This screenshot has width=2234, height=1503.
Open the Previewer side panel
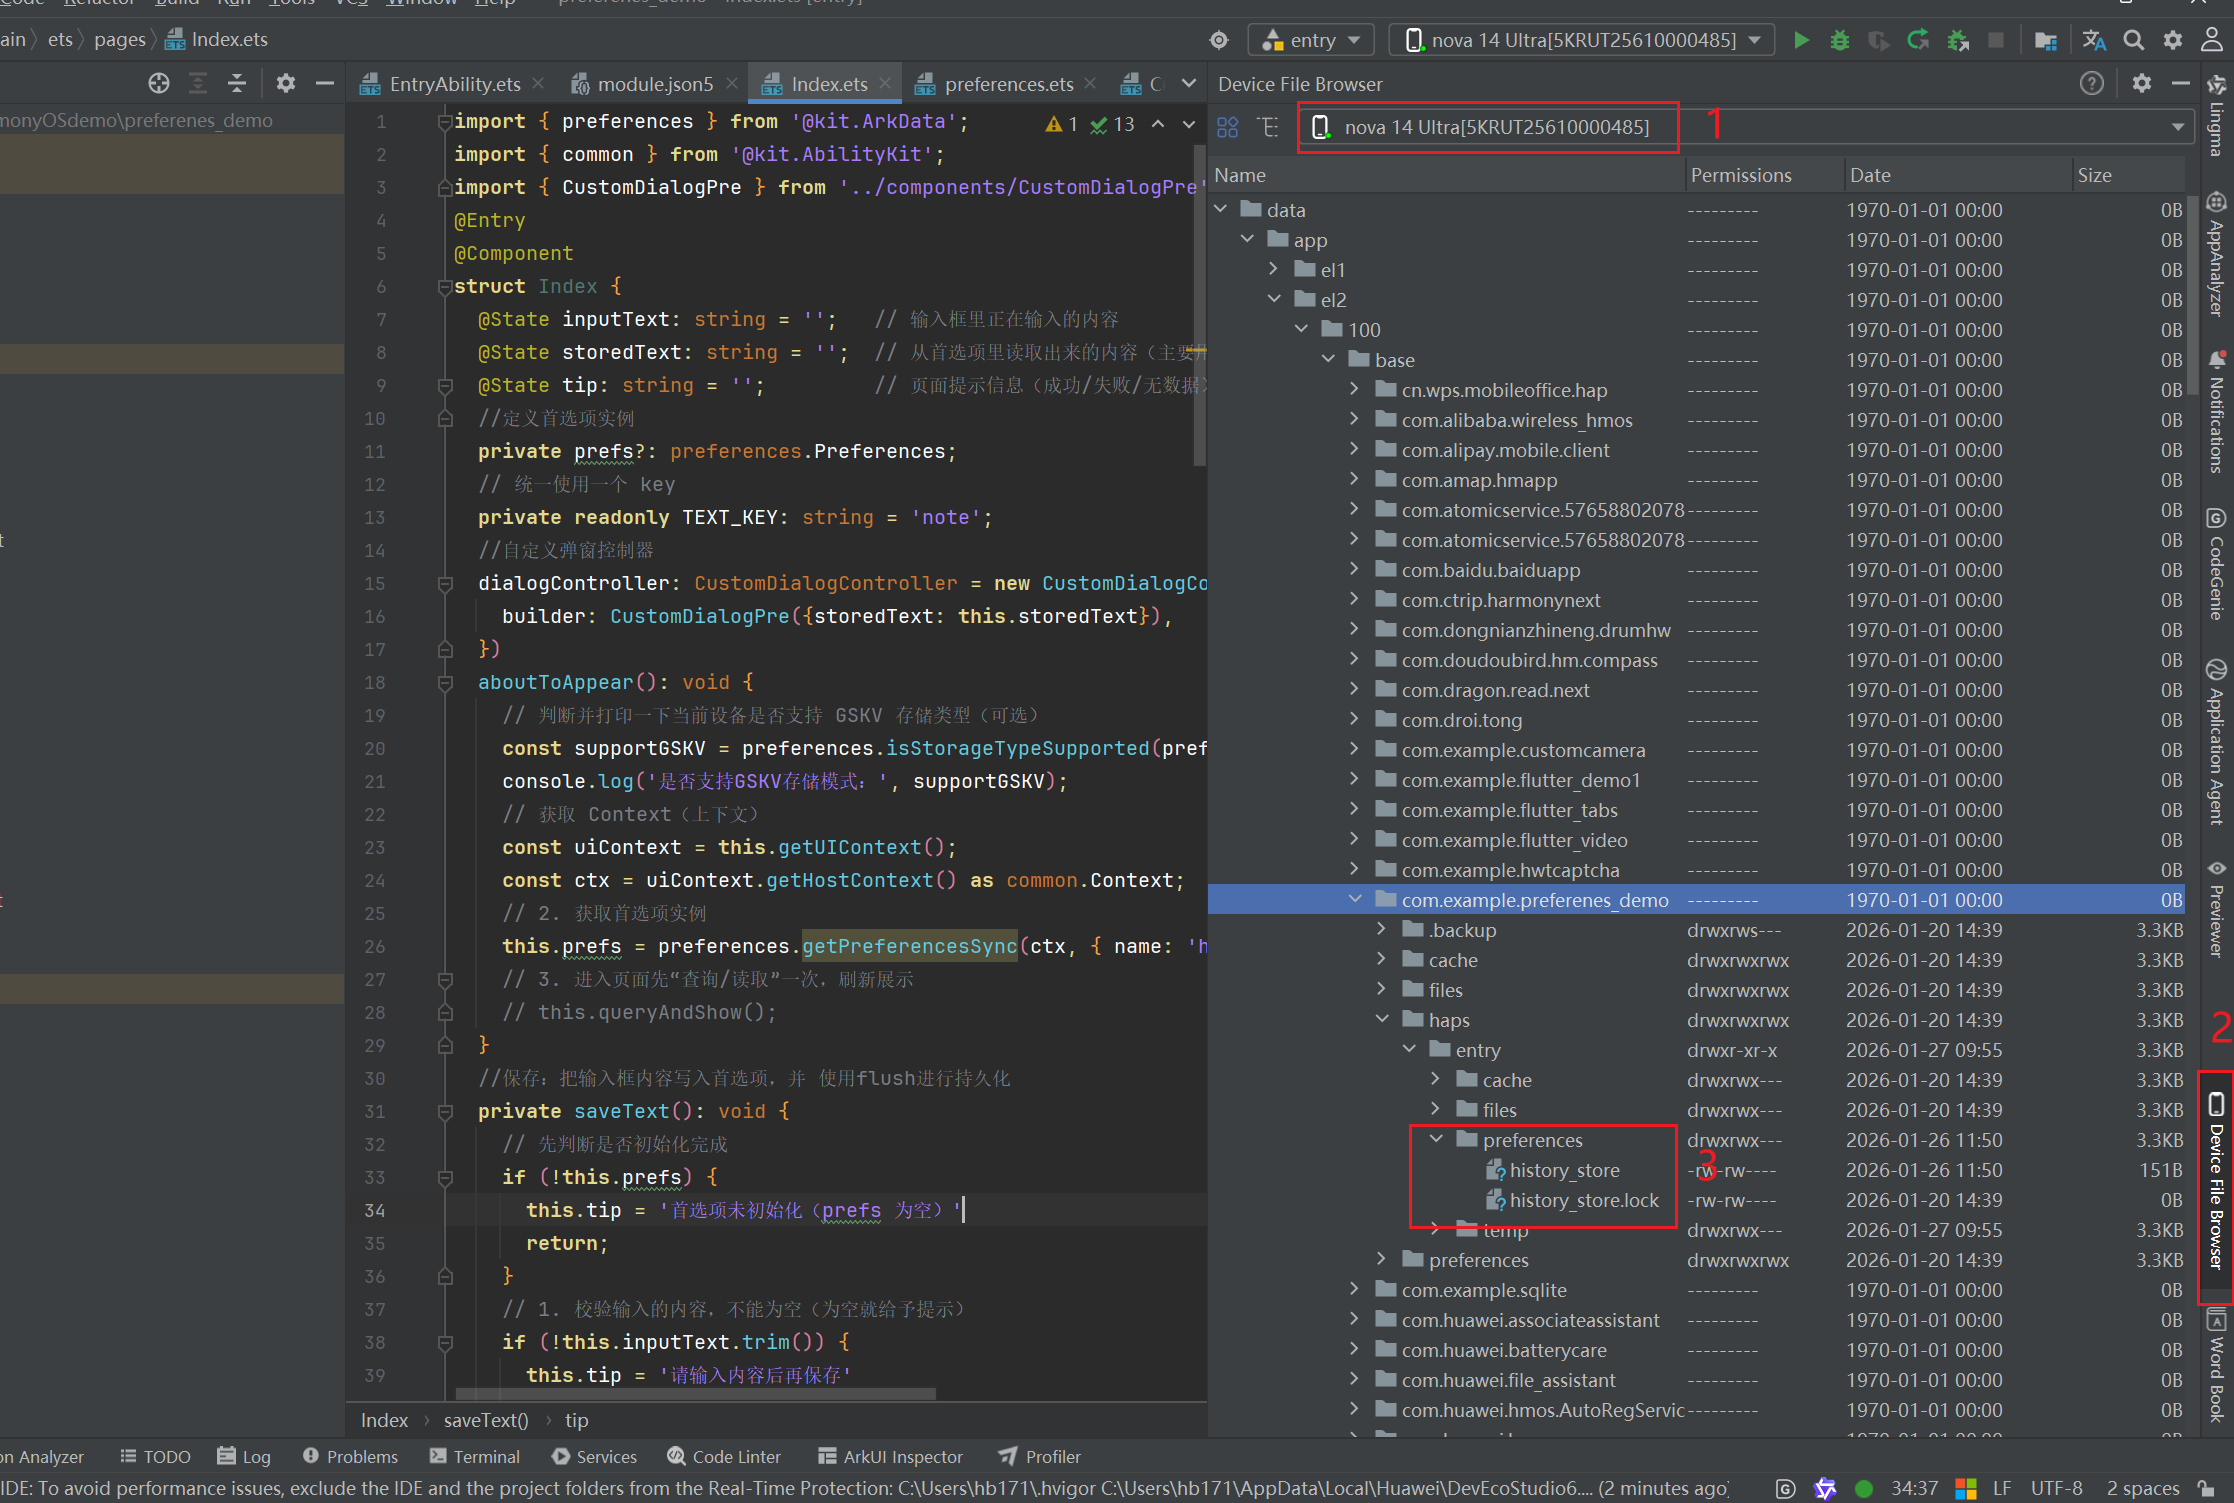coord(2217,910)
